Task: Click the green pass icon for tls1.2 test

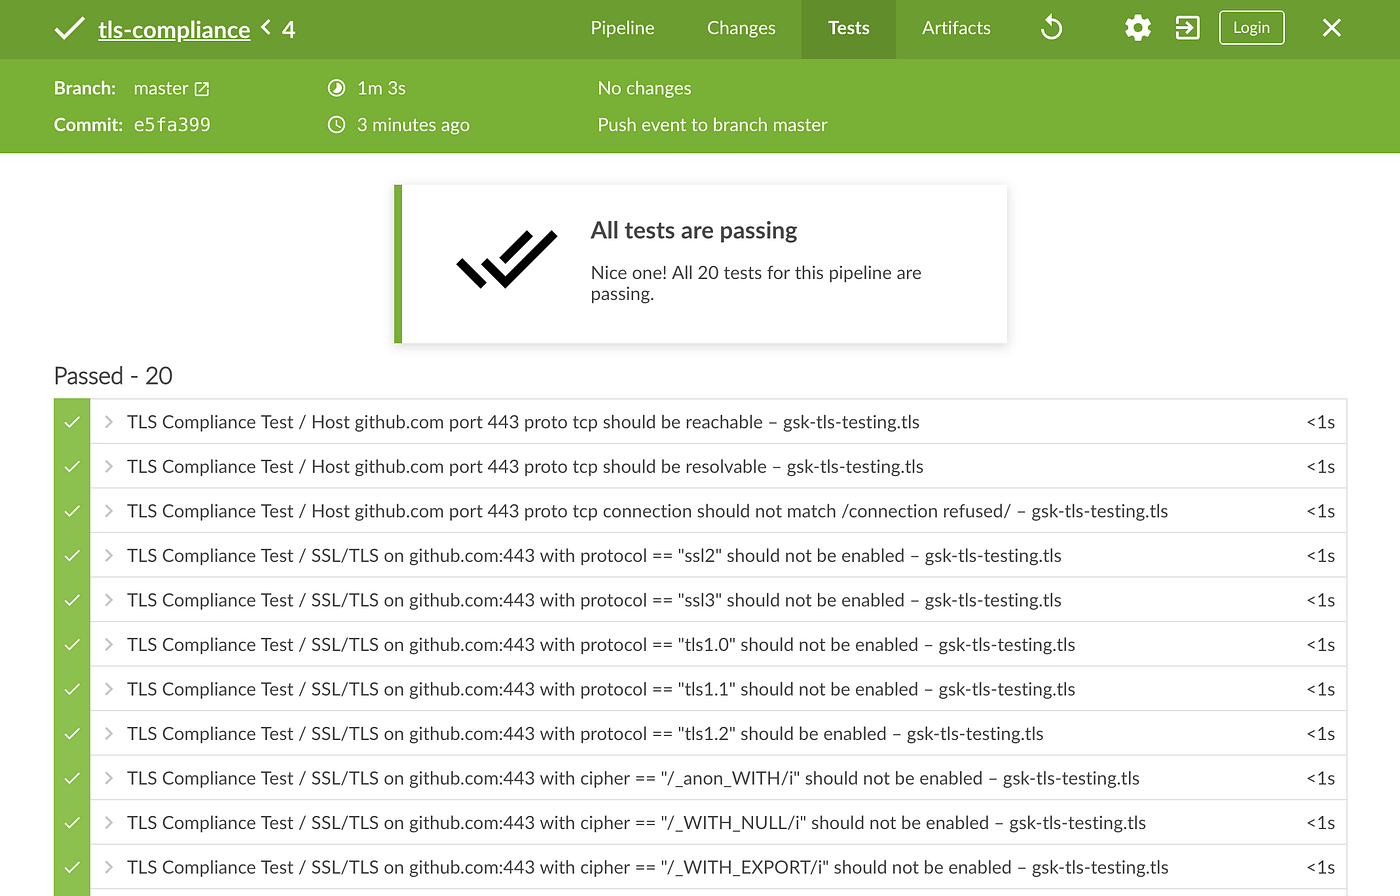Action: click(72, 734)
